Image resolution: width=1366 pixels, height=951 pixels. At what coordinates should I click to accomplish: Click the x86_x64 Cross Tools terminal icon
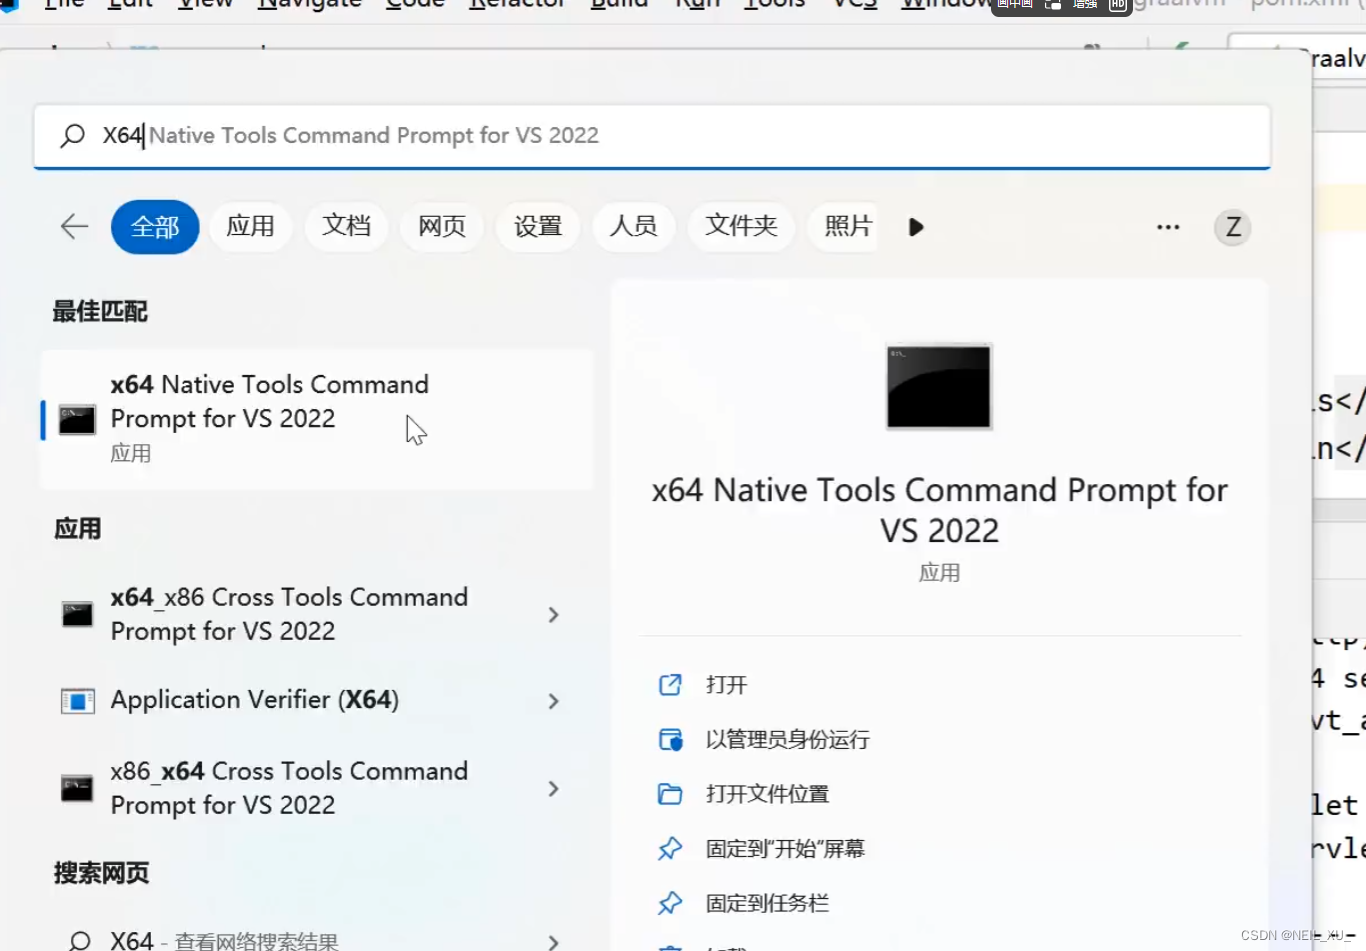77,788
